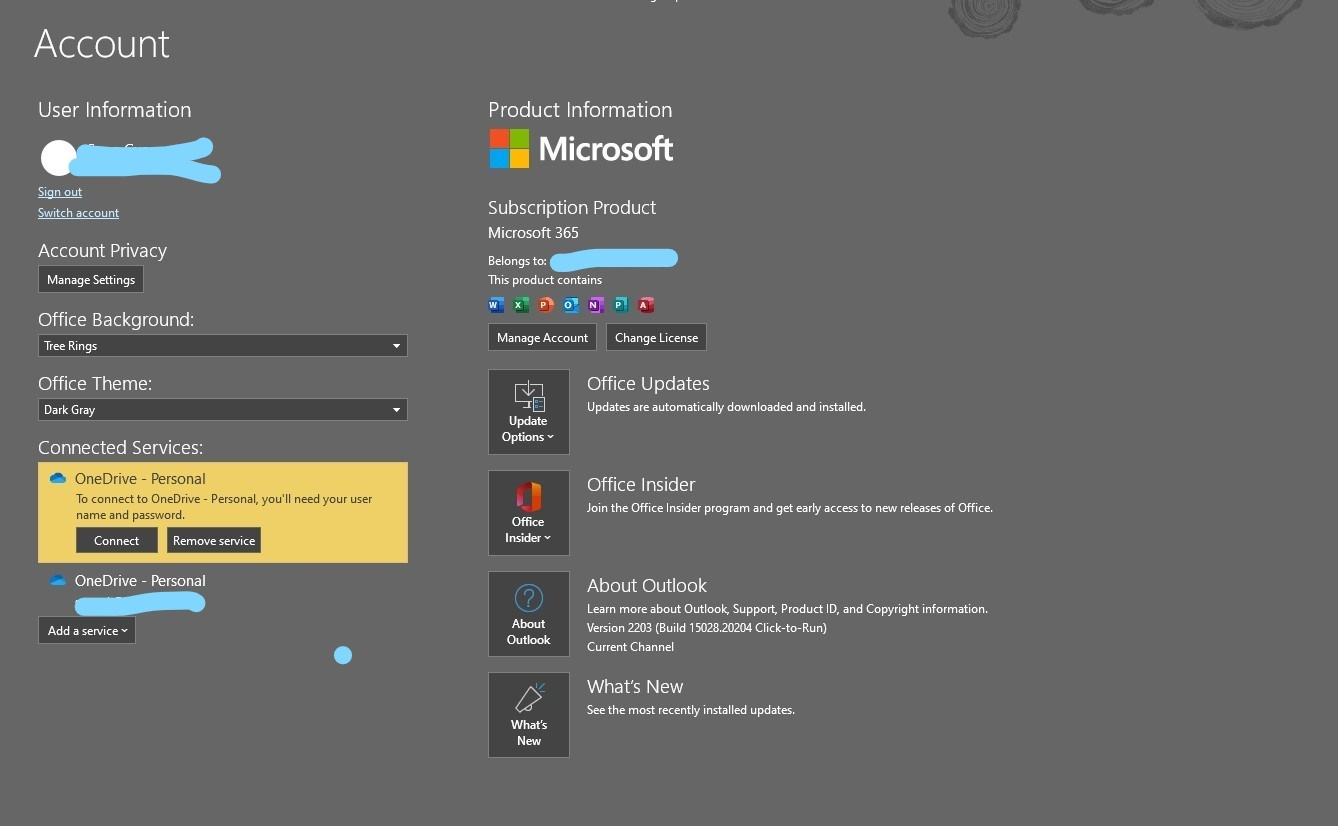
Task: Click Manage Settings under Account Privacy
Action: pos(91,280)
